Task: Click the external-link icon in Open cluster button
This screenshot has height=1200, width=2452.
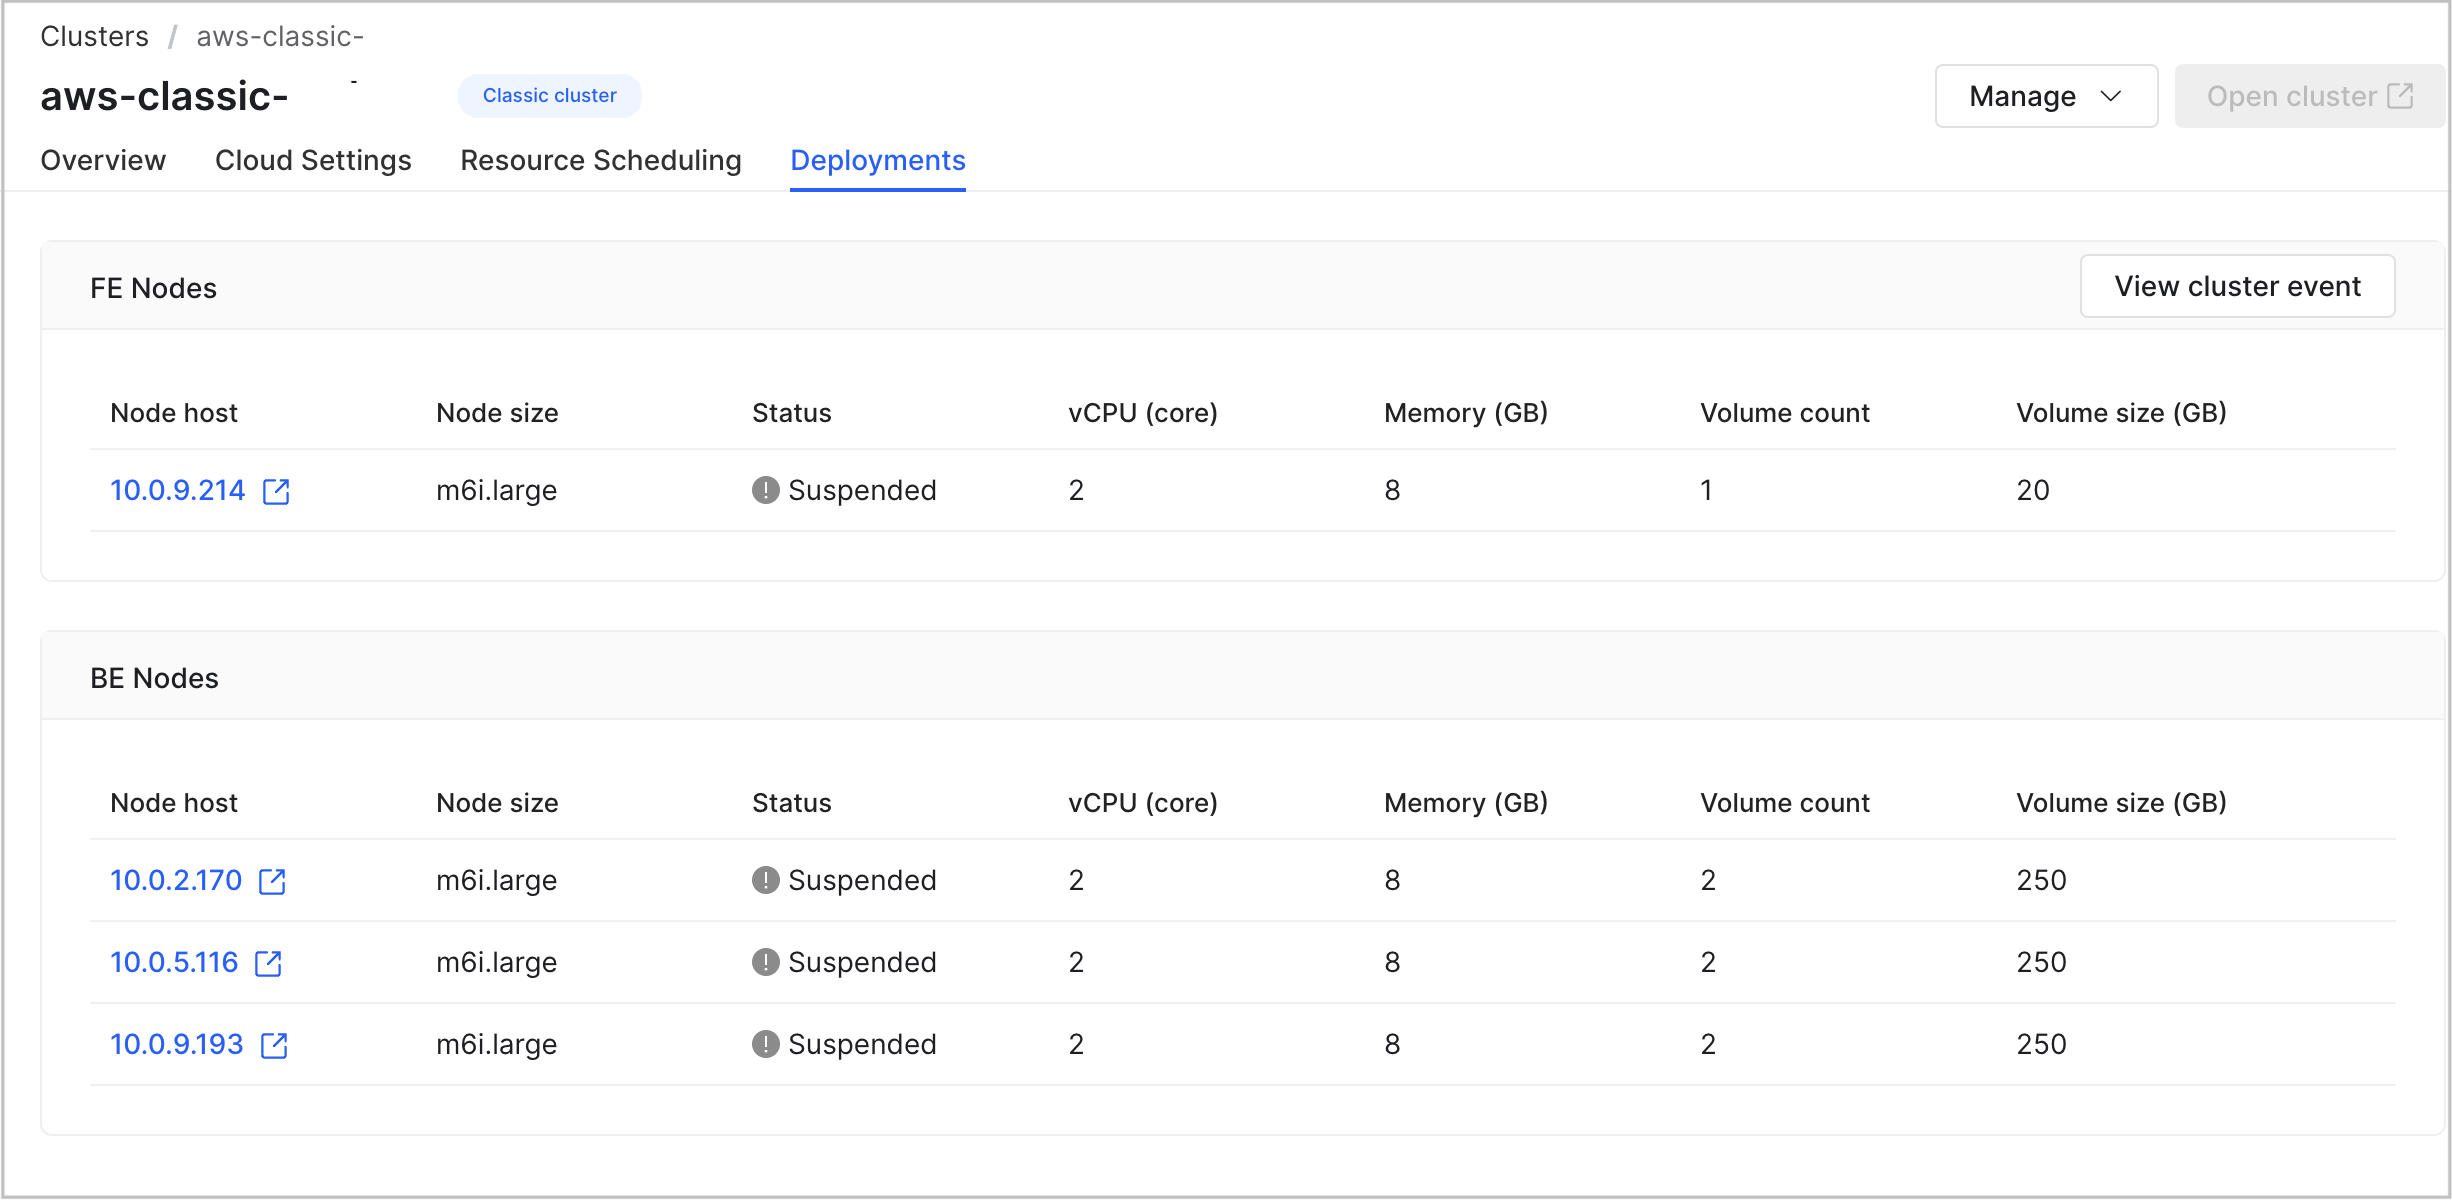Action: pos(2401,96)
